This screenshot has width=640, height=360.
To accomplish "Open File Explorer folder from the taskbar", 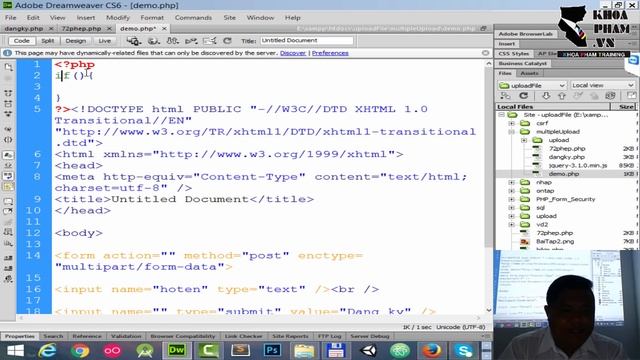I will tap(304, 350).
